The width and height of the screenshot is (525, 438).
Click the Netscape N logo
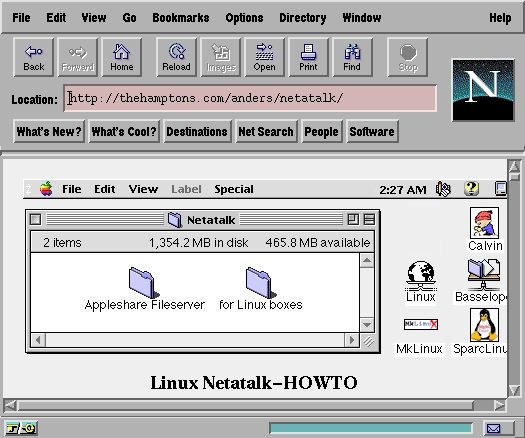[483, 90]
